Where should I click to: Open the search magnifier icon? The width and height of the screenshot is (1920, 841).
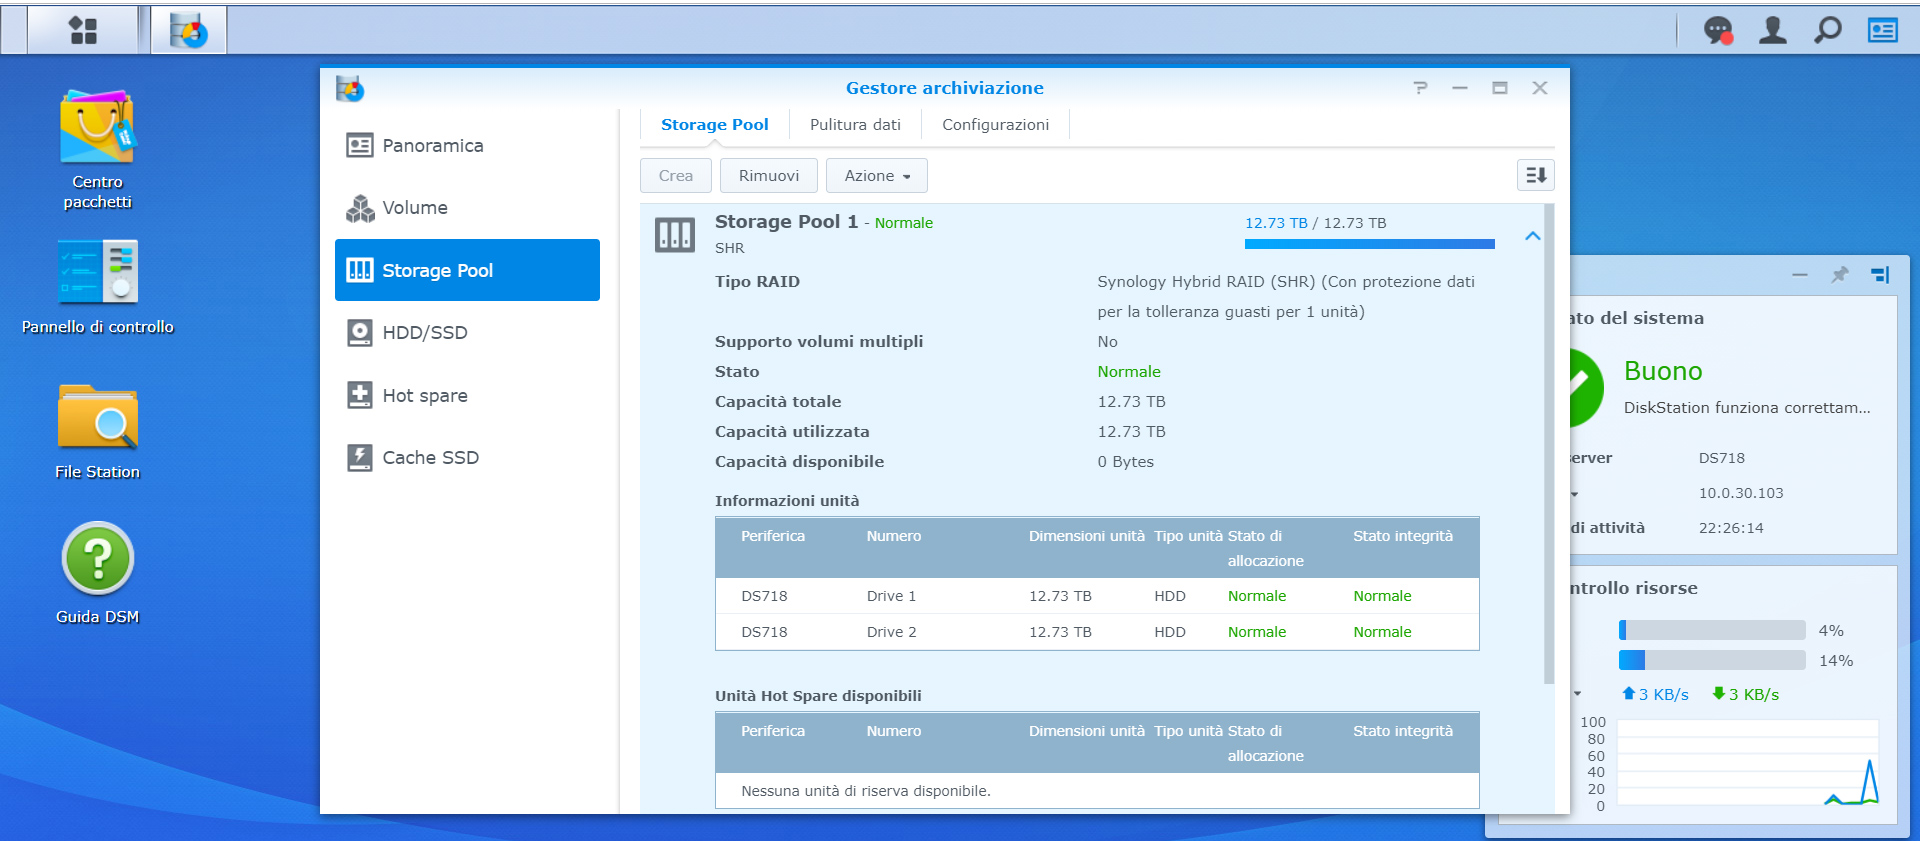pyautogui.click(x=1828, y=31)
